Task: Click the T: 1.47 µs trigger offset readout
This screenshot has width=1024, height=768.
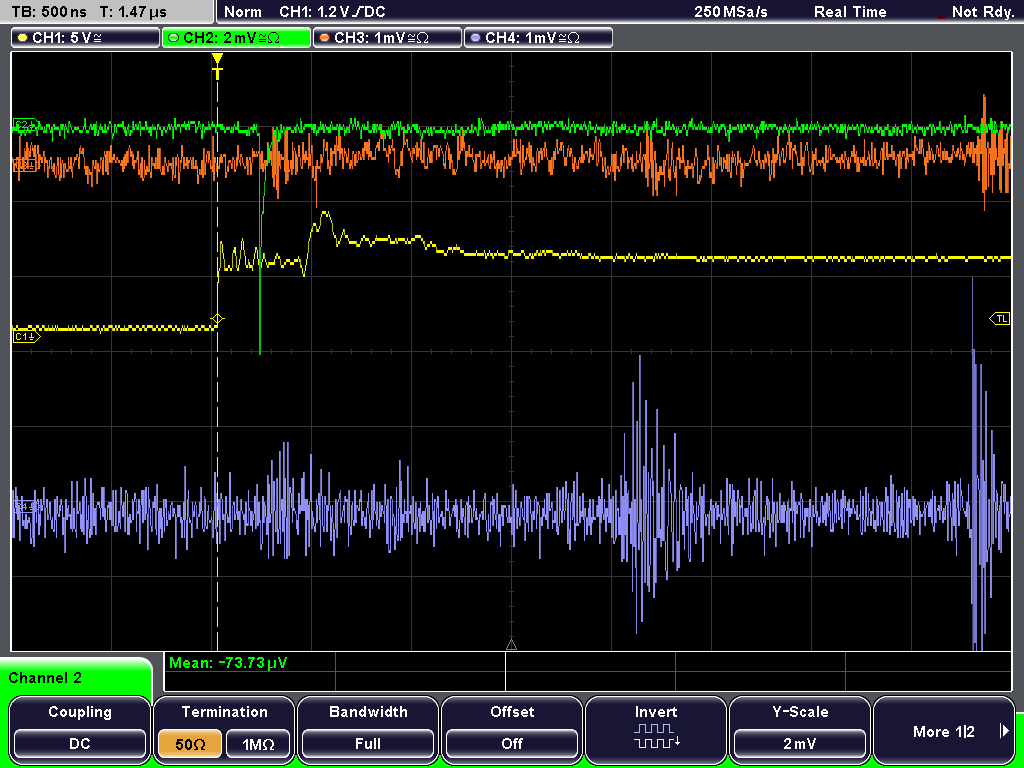Action: [133, 12]
